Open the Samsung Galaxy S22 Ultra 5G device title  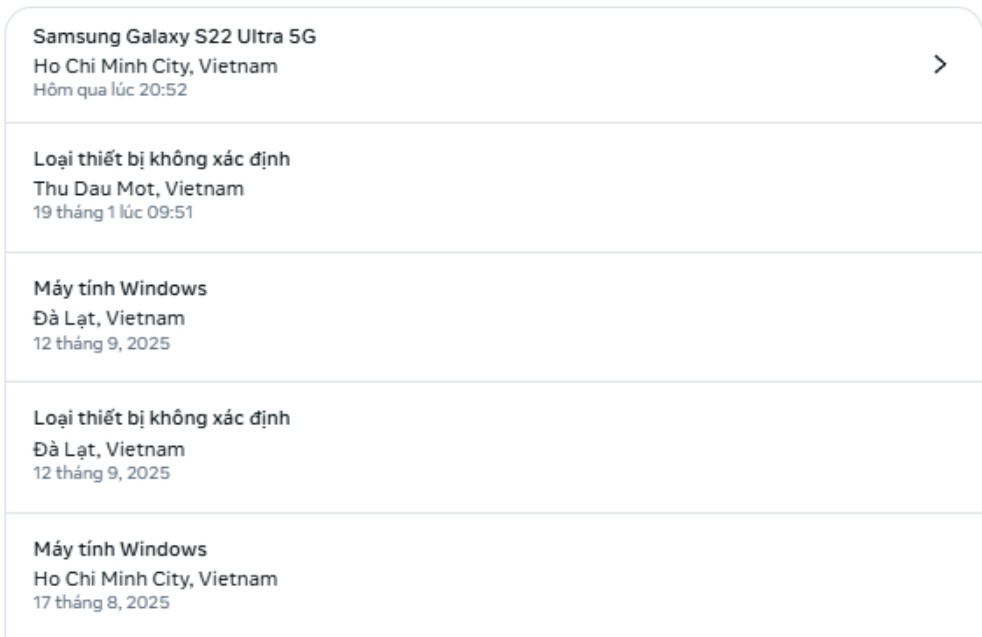[x=176, y=37]
